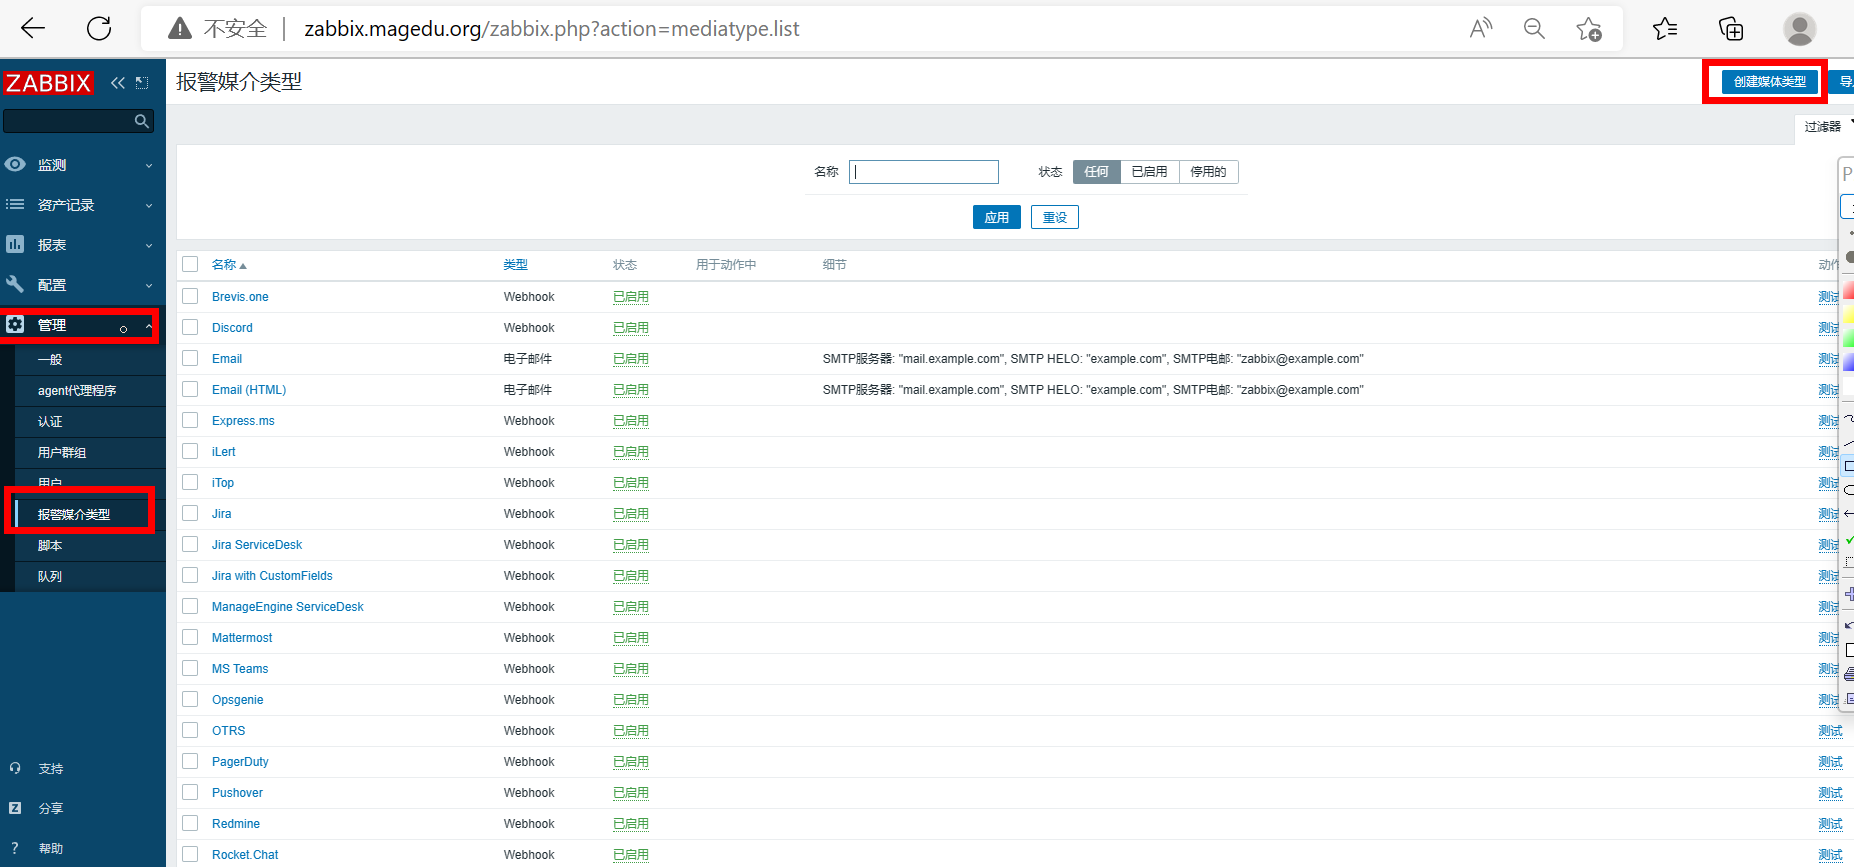
Task: Open the Pushover media type link
Action: [x=237, y=793]
